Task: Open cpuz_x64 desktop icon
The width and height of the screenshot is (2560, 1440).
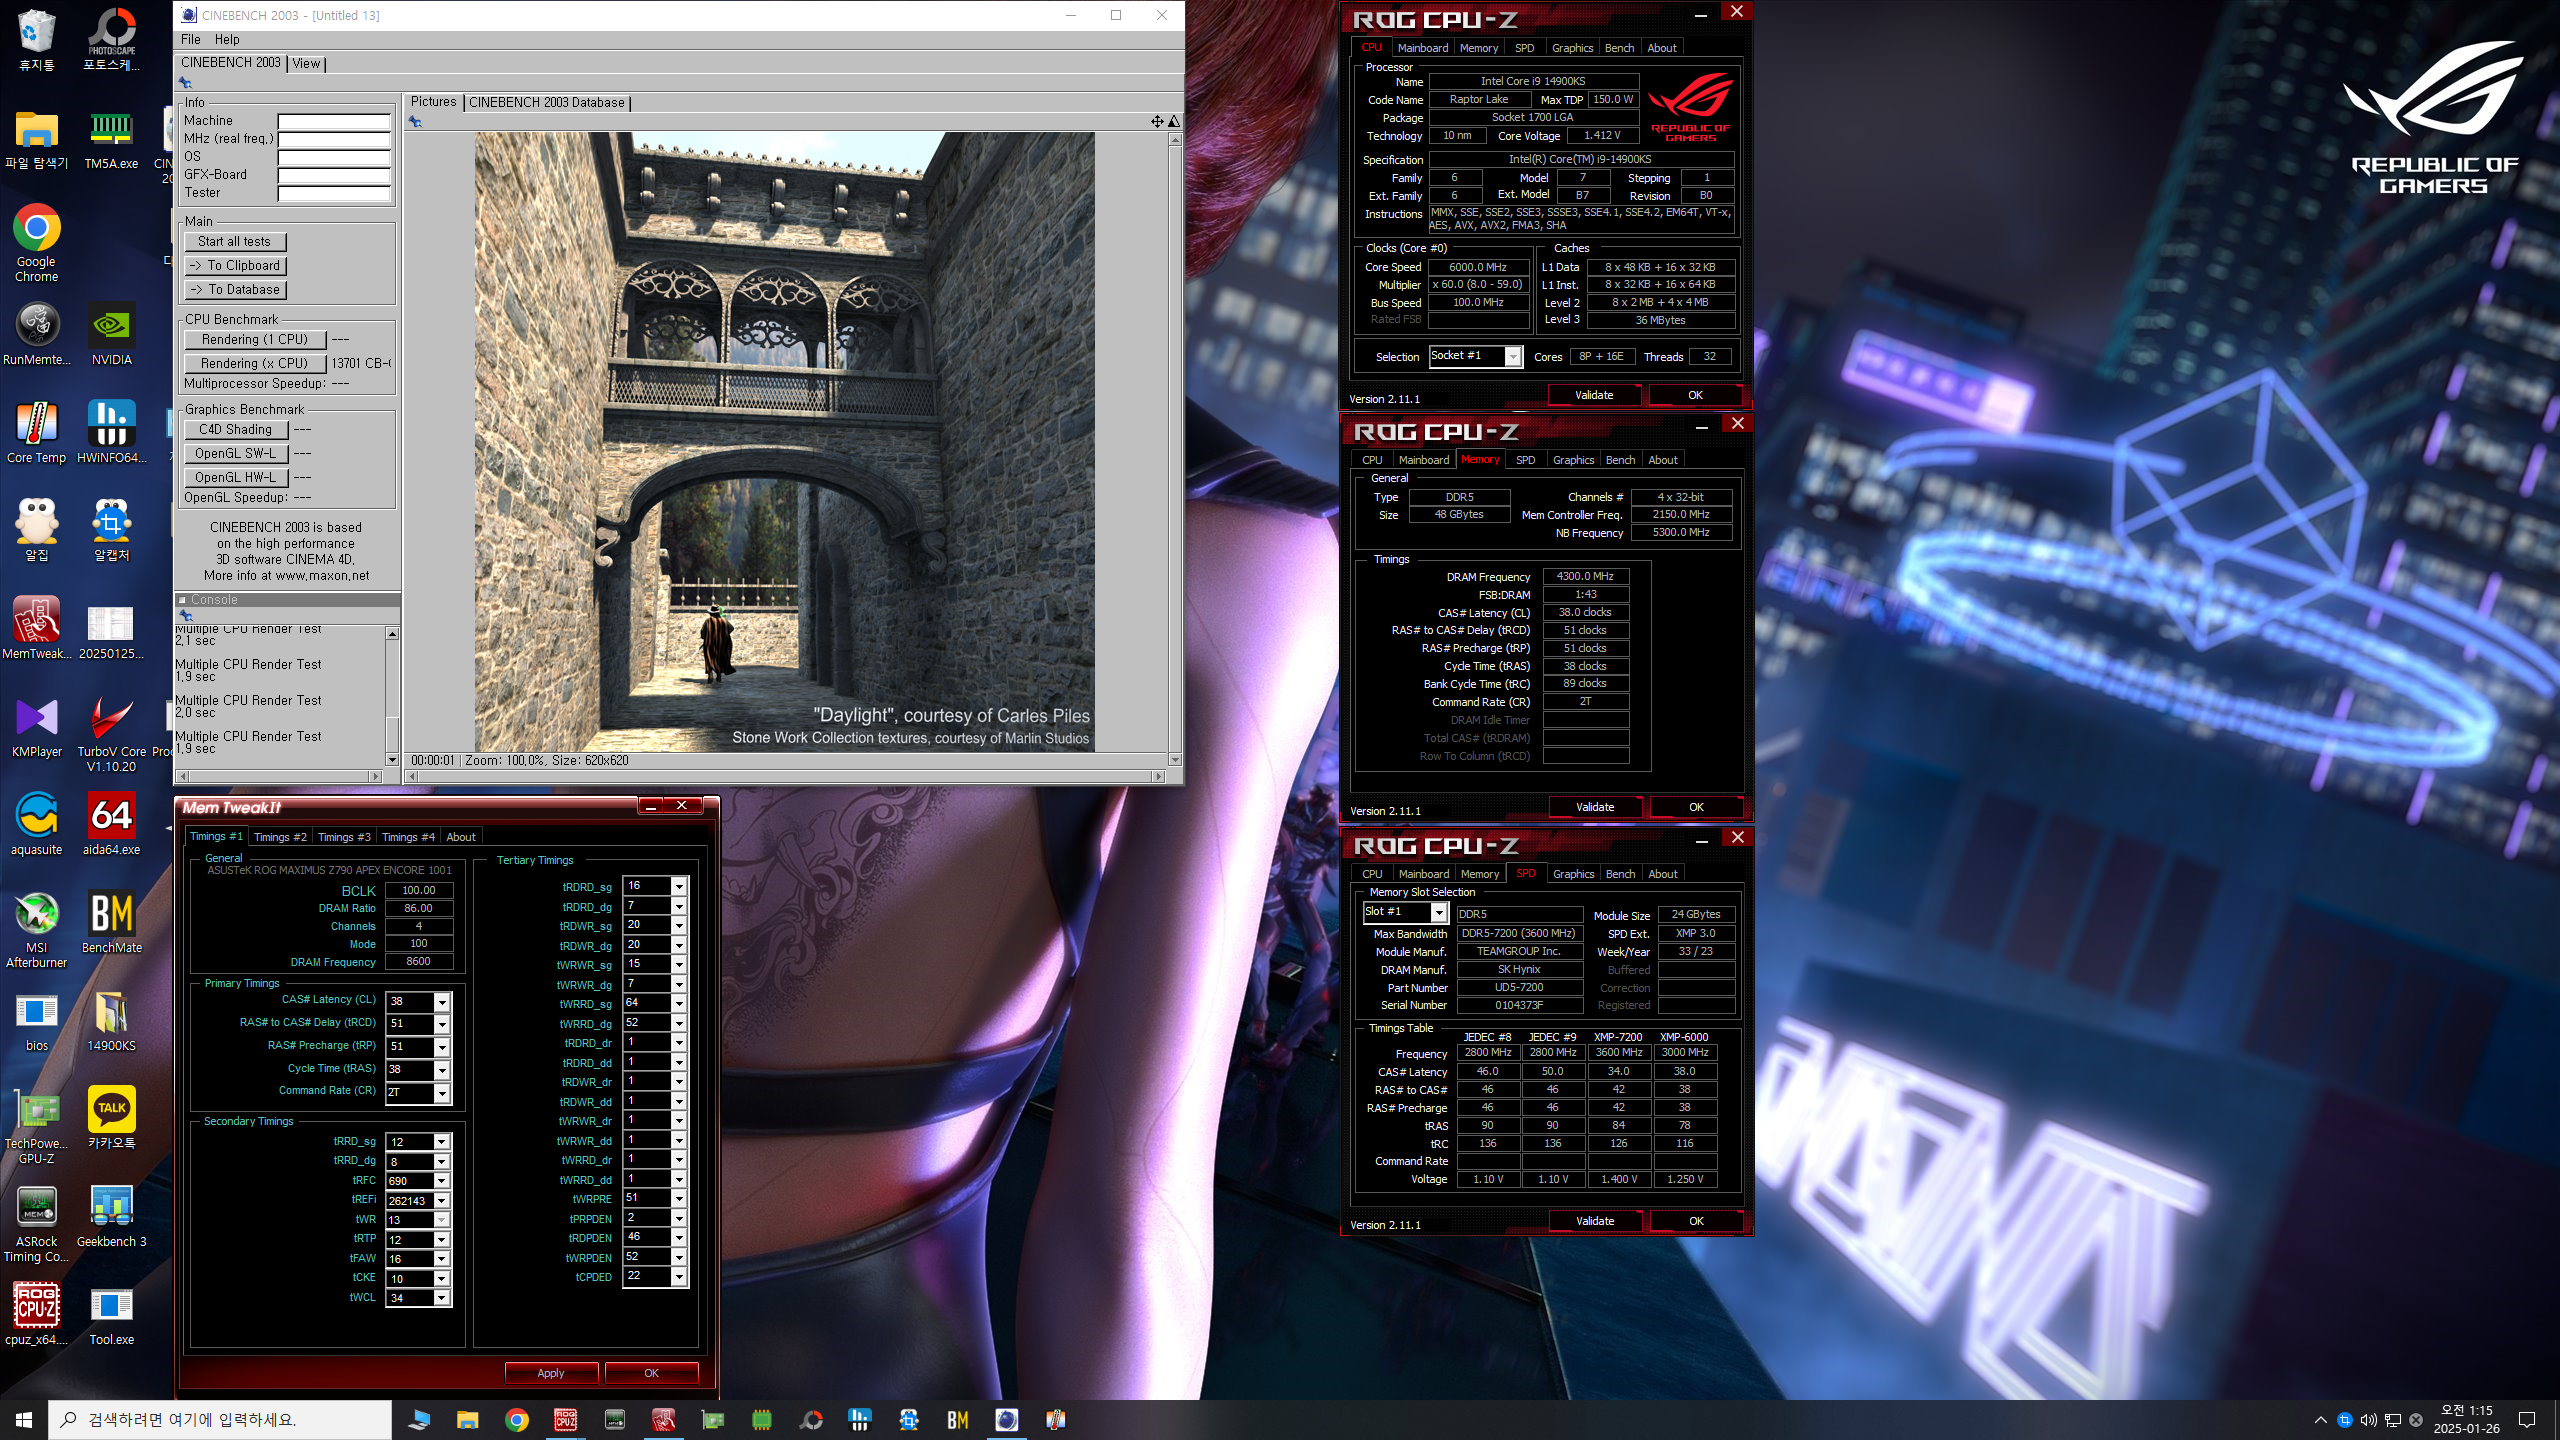Action: pos(36,1314)
